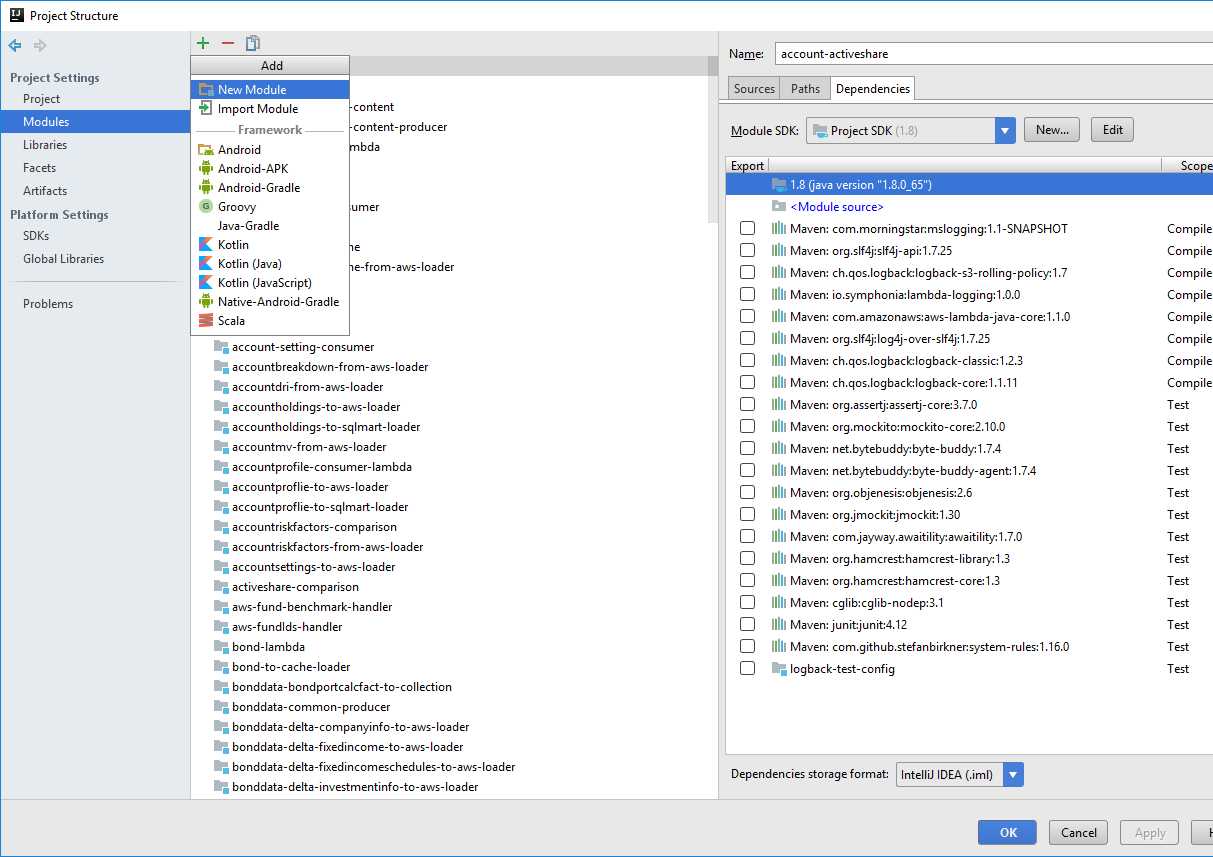This screenshot has height=857, width=1213.
Task: Open the Dependencies storage format dropdown
Action: click(1013, 774)
